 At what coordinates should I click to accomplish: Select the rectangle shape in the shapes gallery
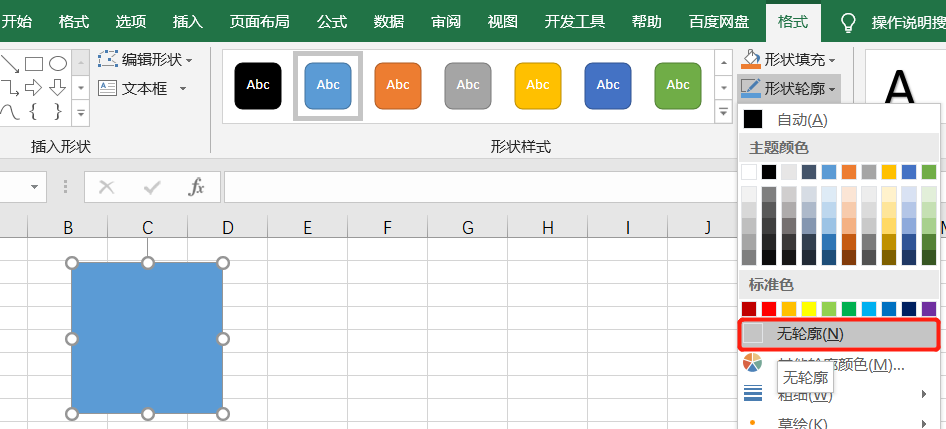coord(34,63)
